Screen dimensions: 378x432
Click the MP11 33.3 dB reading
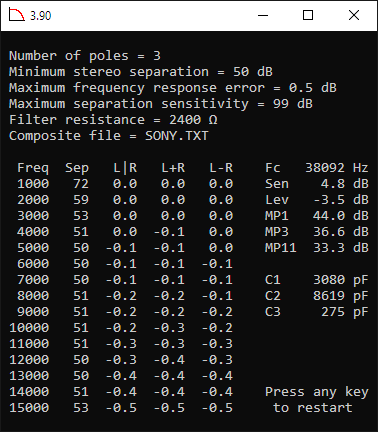317,248
